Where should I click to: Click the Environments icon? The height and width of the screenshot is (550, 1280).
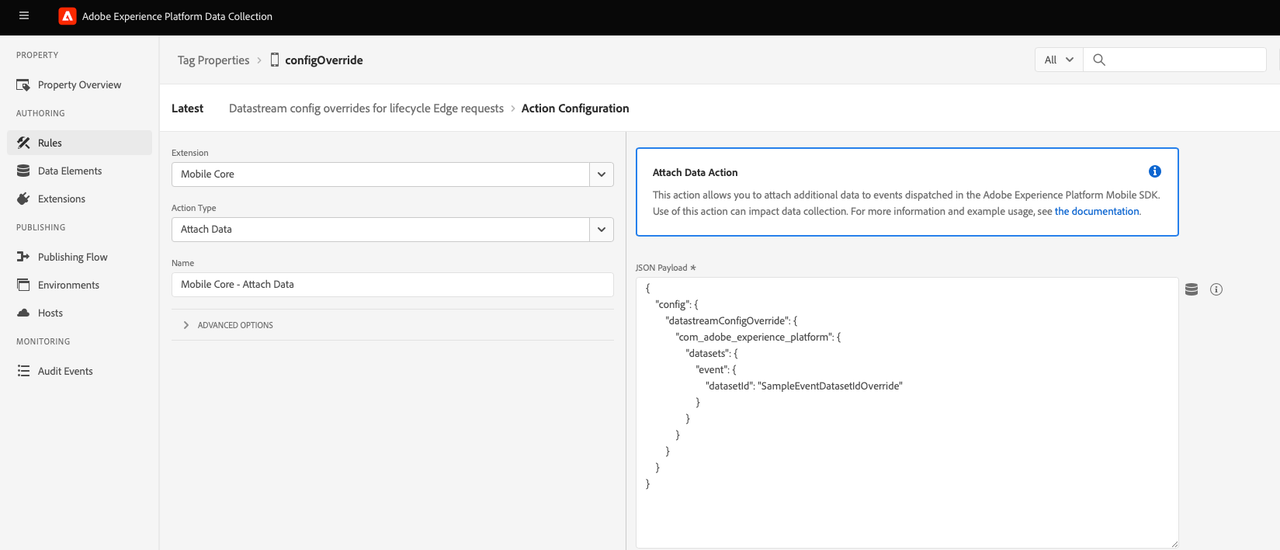pos(24,285)
